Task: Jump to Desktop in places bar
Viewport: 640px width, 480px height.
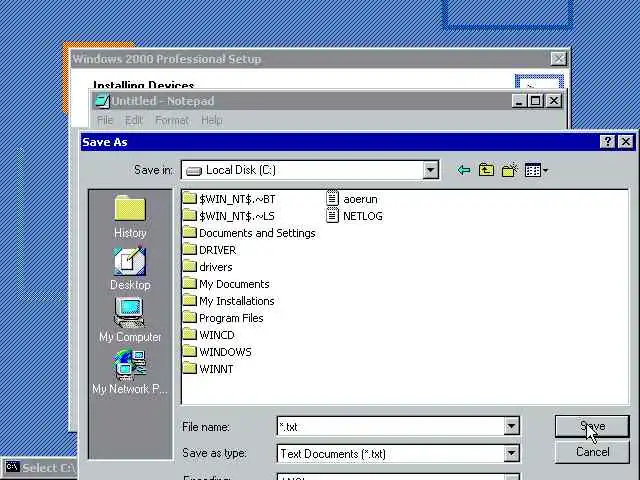Action: pyautogui.click(x=130, y=269)
